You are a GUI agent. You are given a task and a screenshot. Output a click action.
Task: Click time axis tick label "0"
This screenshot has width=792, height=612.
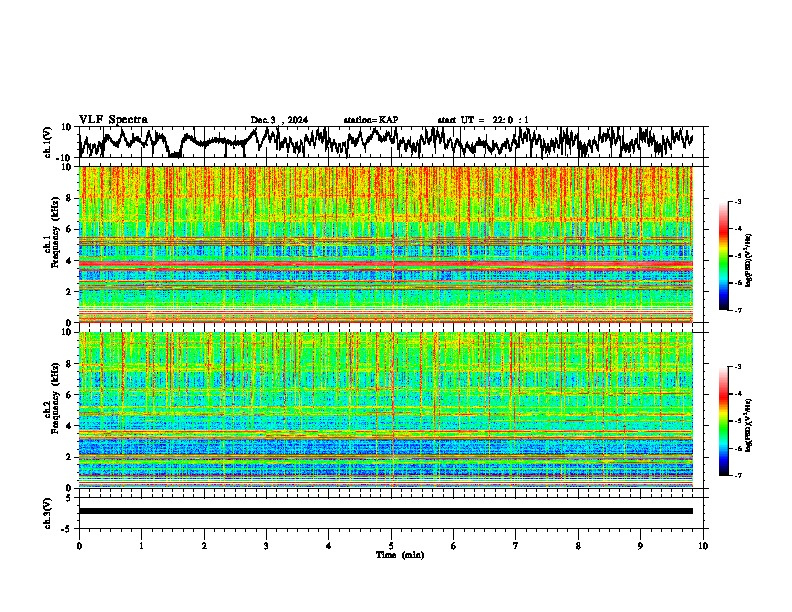[x=79, y=546]
